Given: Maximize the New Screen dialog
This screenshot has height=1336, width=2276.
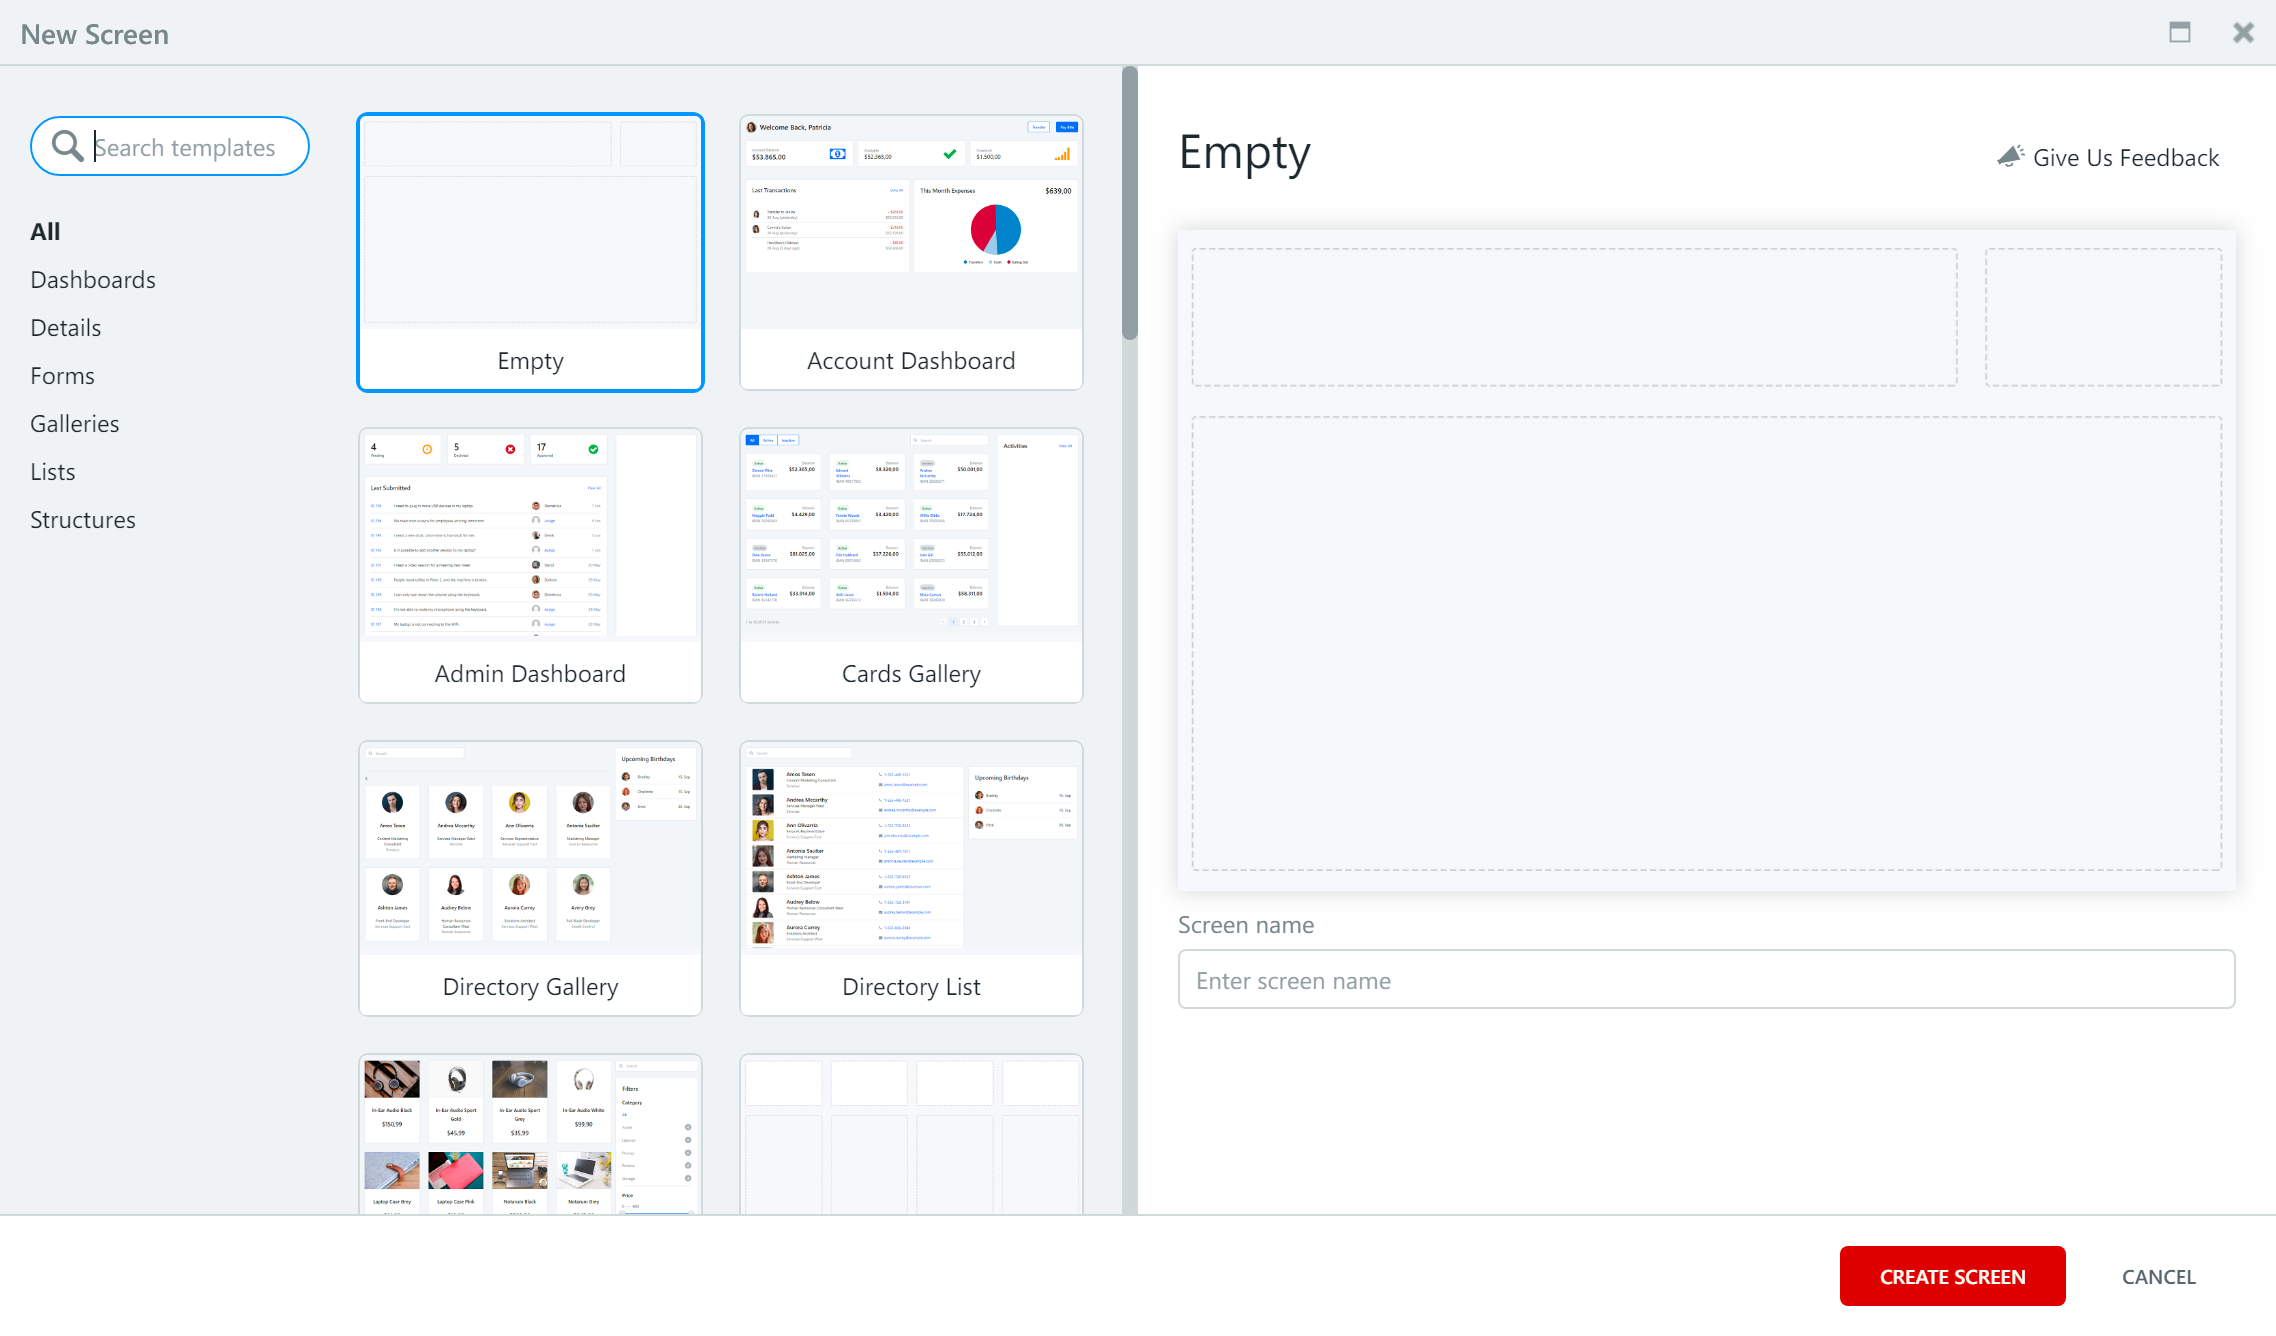Looking at the screenshot, I should click(x=2180, y=33).
